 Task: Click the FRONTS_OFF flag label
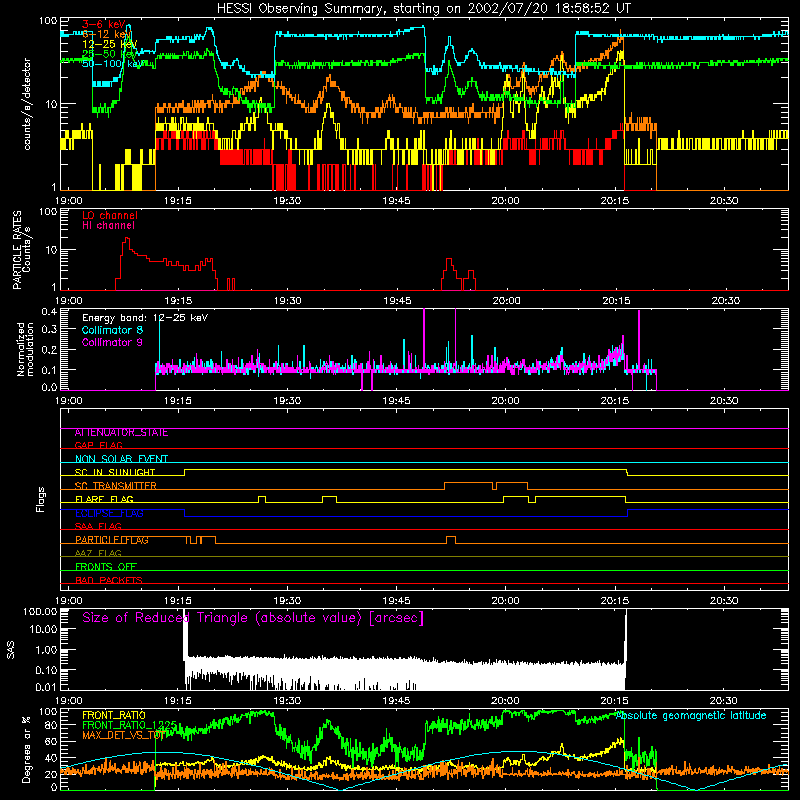pos(106,566)
